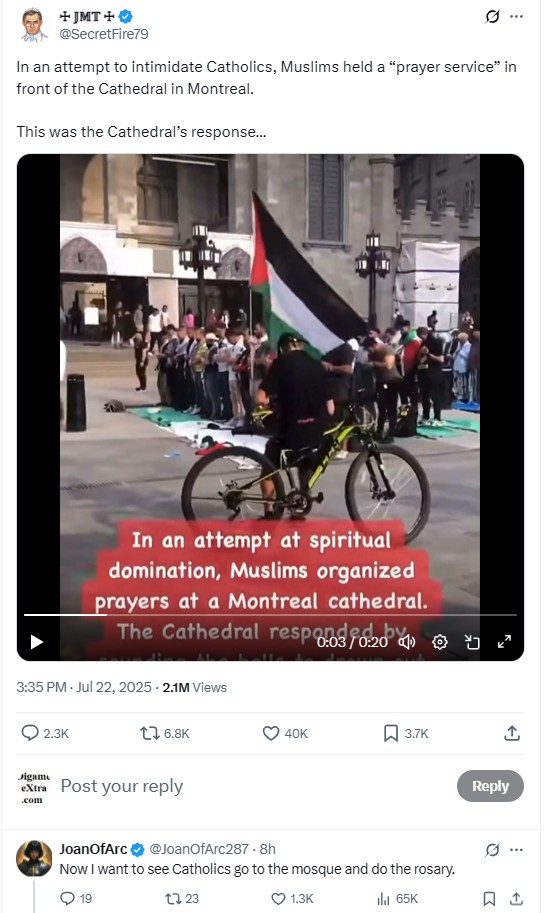Open the JoanOfArc profile name
549x913 pixels.
click(x=93, y=849)
